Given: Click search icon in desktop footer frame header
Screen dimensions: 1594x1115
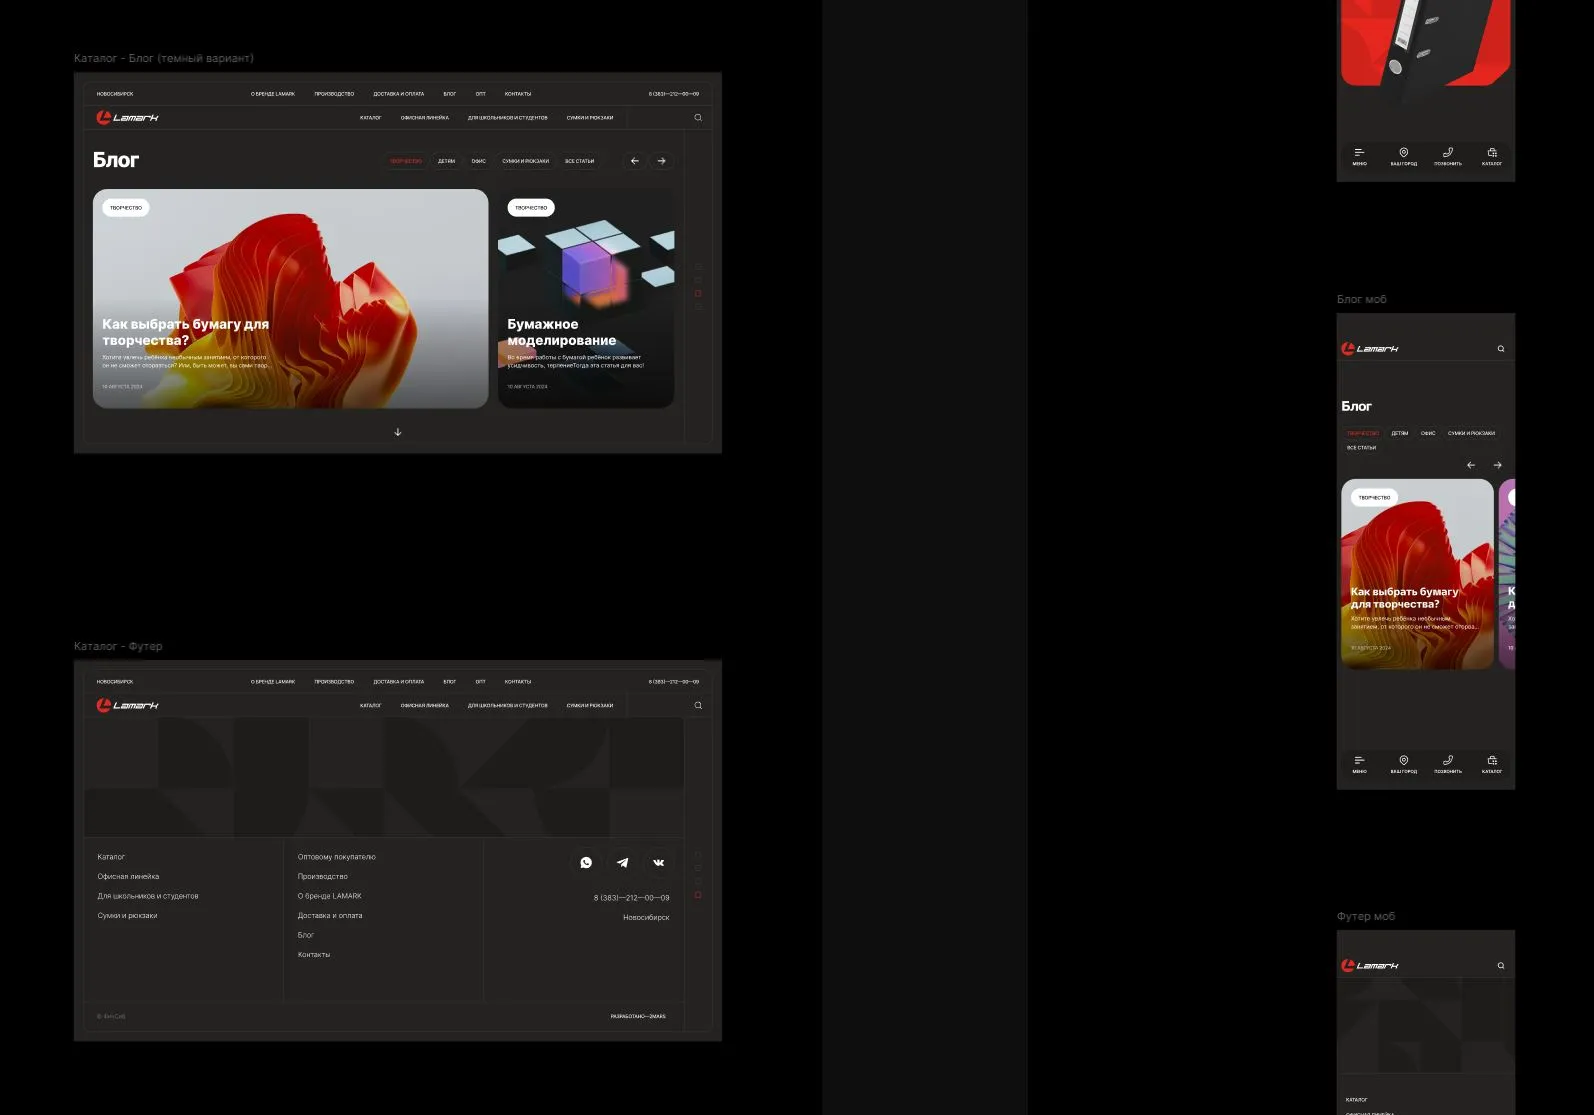Looking at the screenshot, I should (x=698, y=706).
